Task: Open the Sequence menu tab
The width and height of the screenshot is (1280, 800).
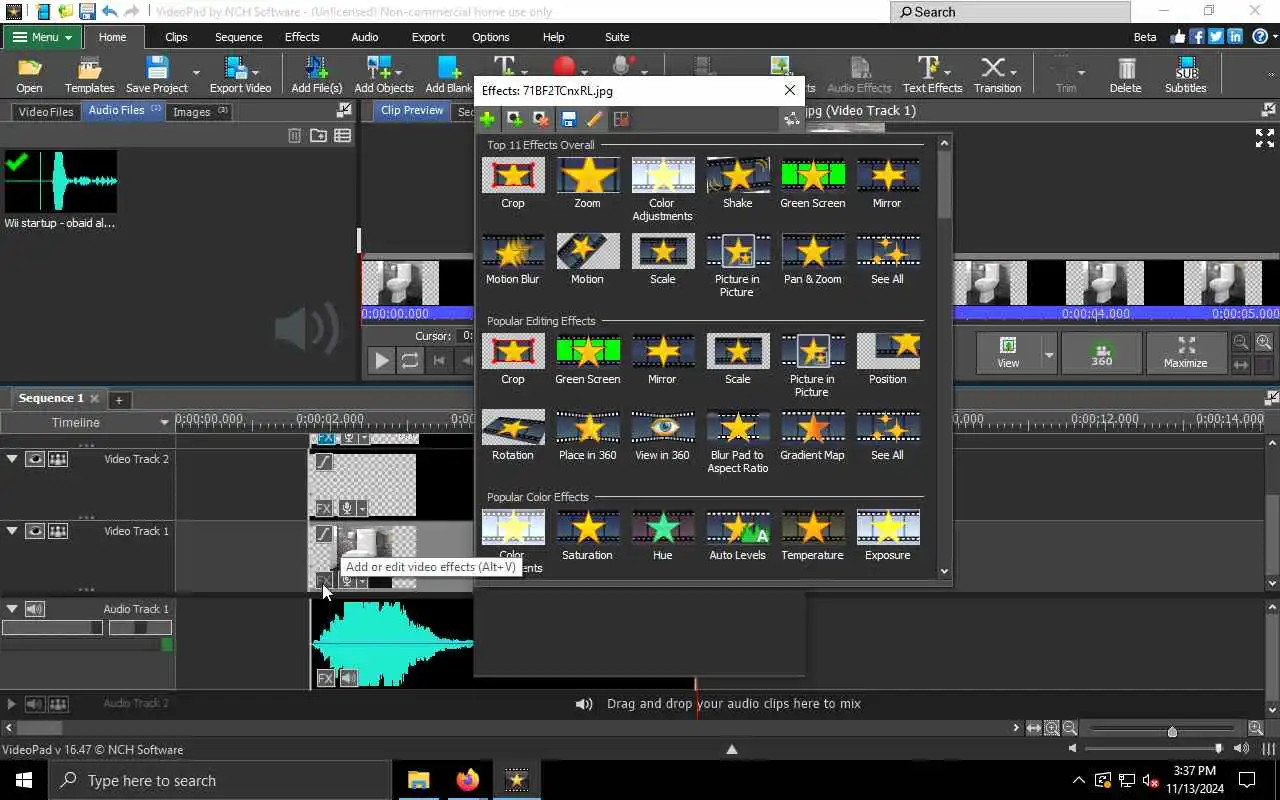Action: tap(238, 37)
